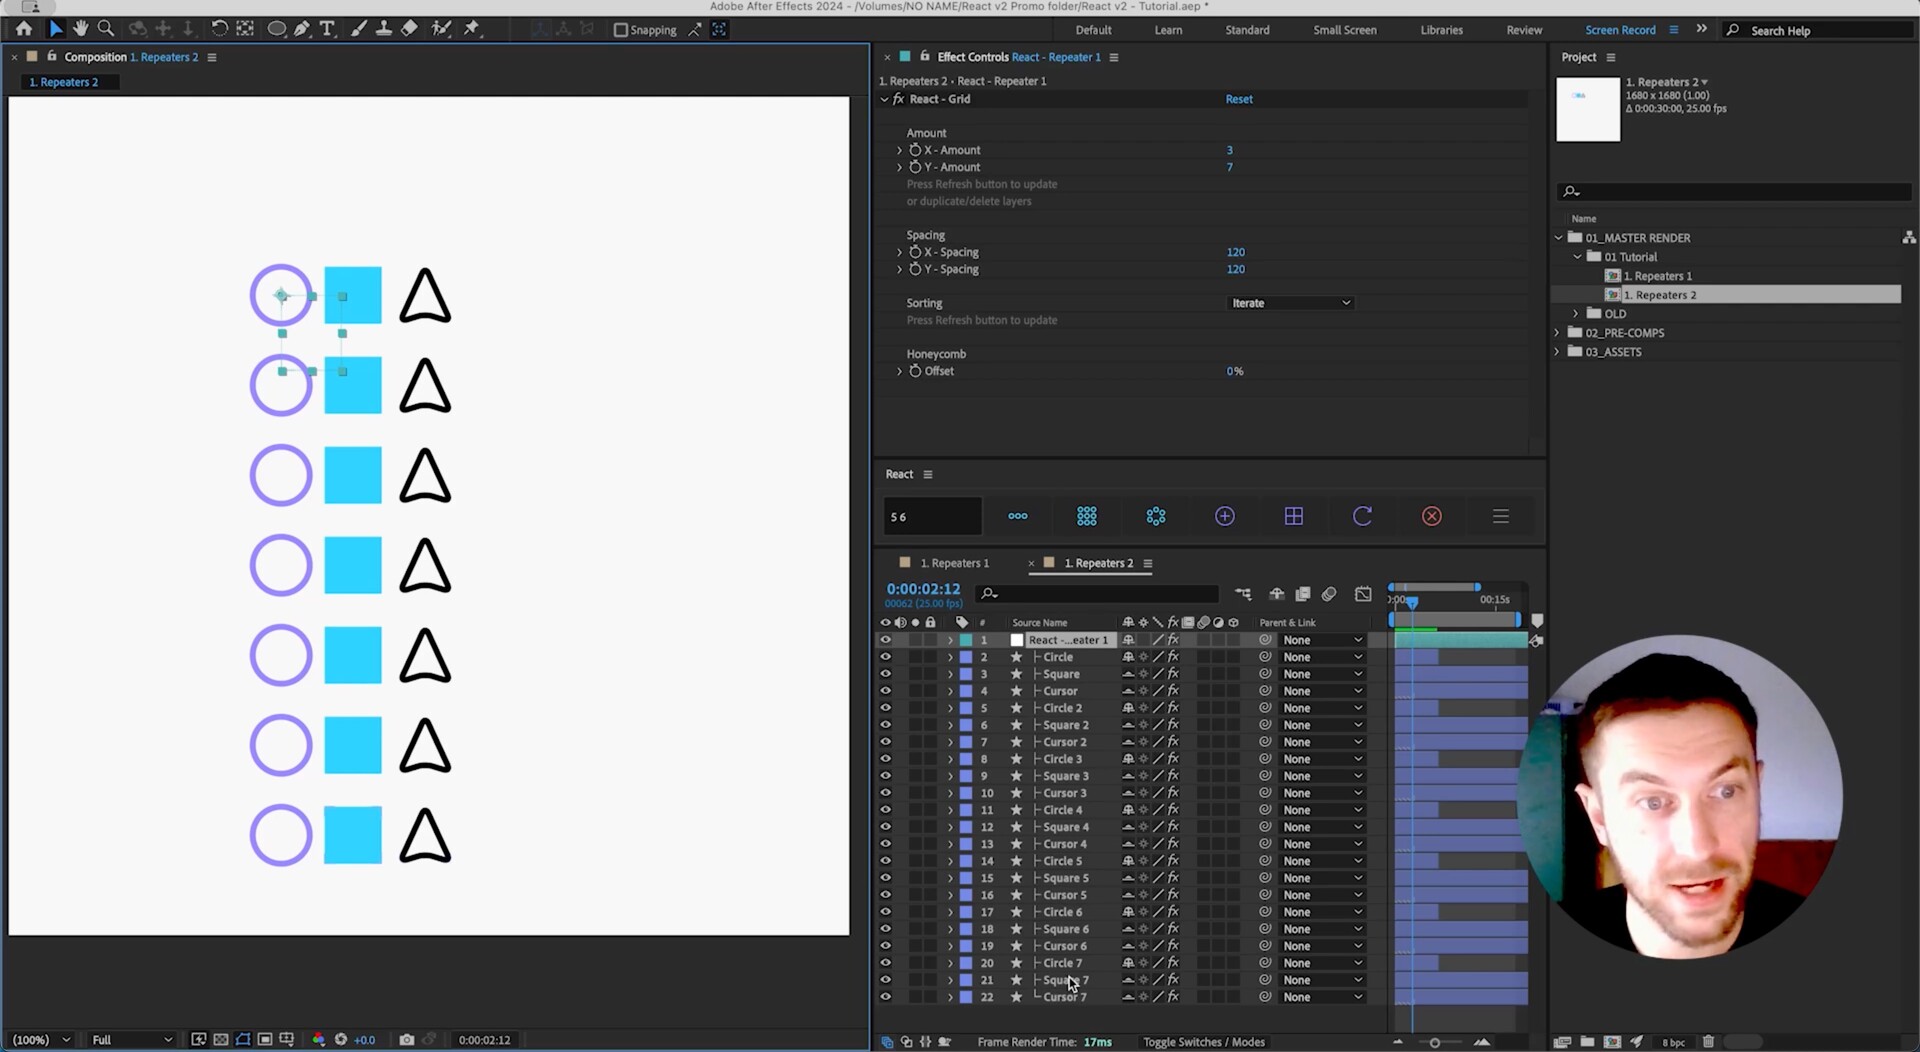Expand the 02_PRE-COMPS folder
Viewport: 1920px width, 1052px height.
click(x=1557, y=333)
